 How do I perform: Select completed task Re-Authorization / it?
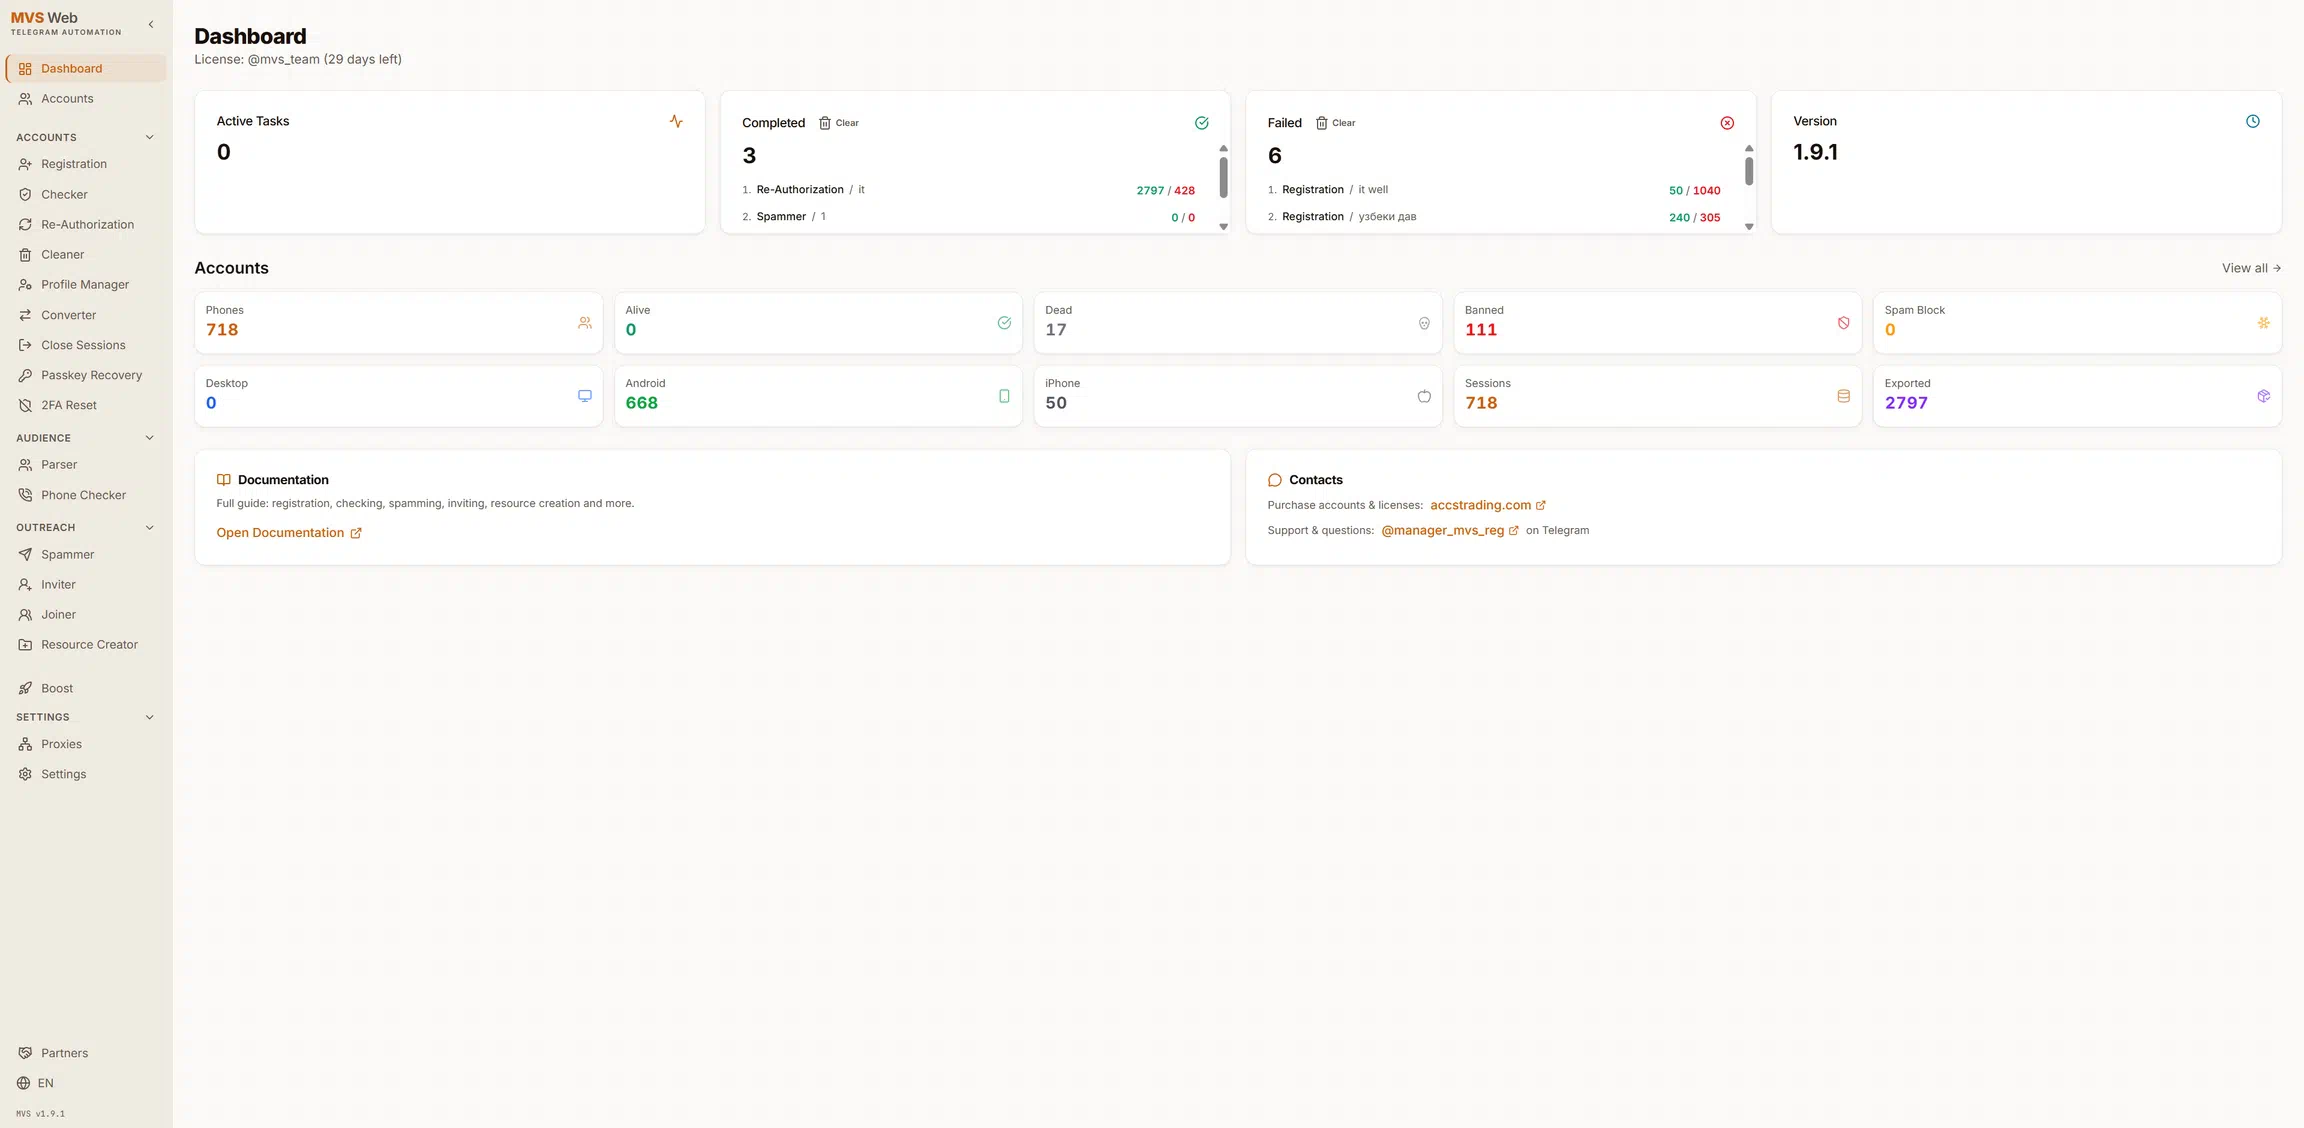point(968,190)
